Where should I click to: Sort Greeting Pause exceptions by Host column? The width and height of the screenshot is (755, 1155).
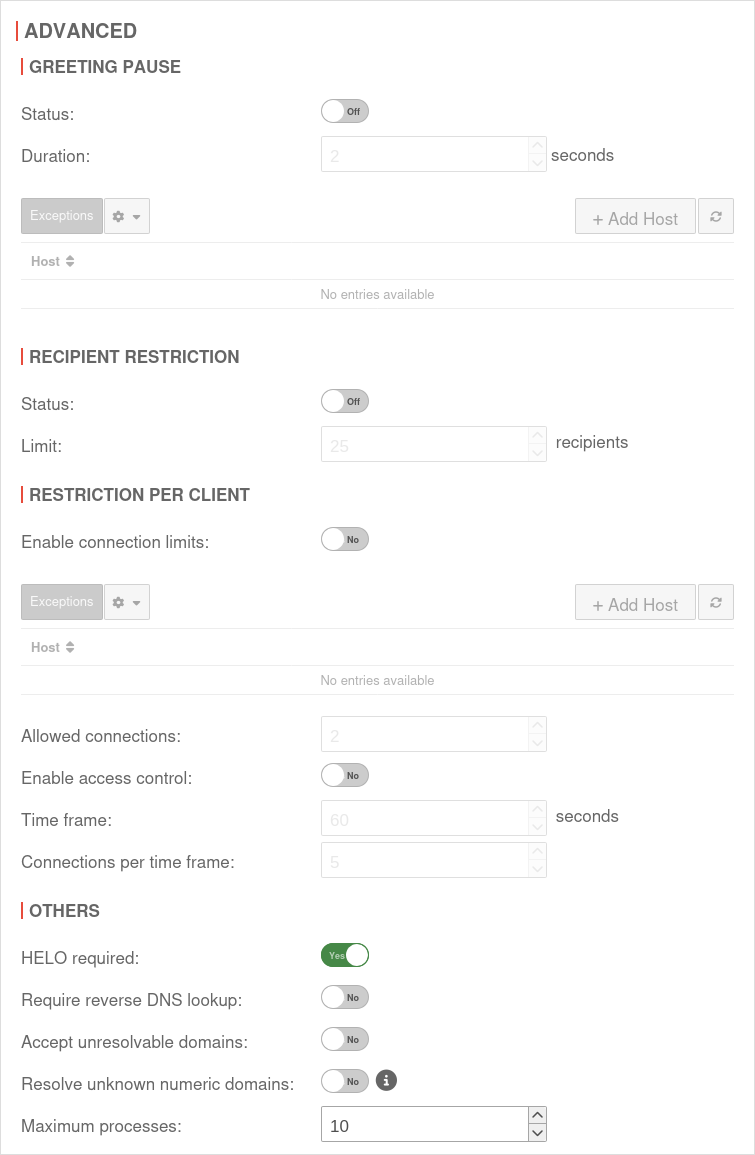point(53,261)
